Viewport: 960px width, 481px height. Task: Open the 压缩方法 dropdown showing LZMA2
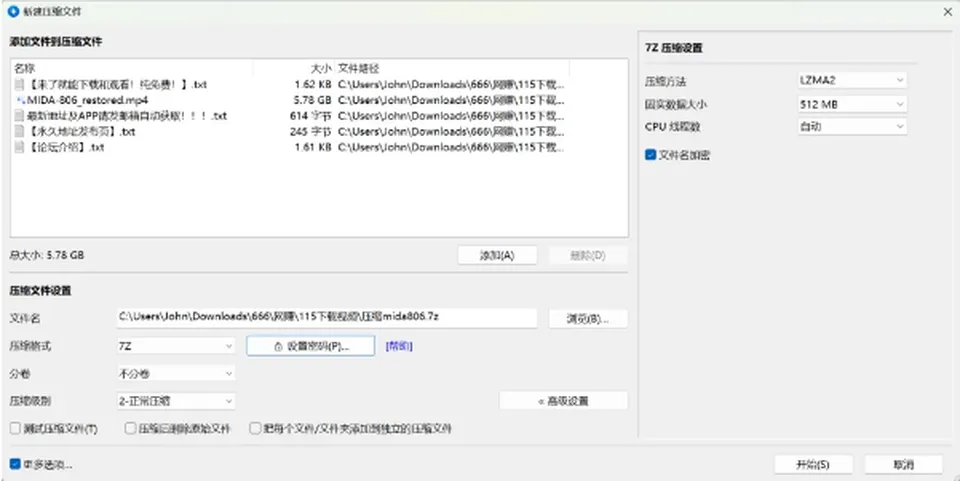click(x=852, y=80)
